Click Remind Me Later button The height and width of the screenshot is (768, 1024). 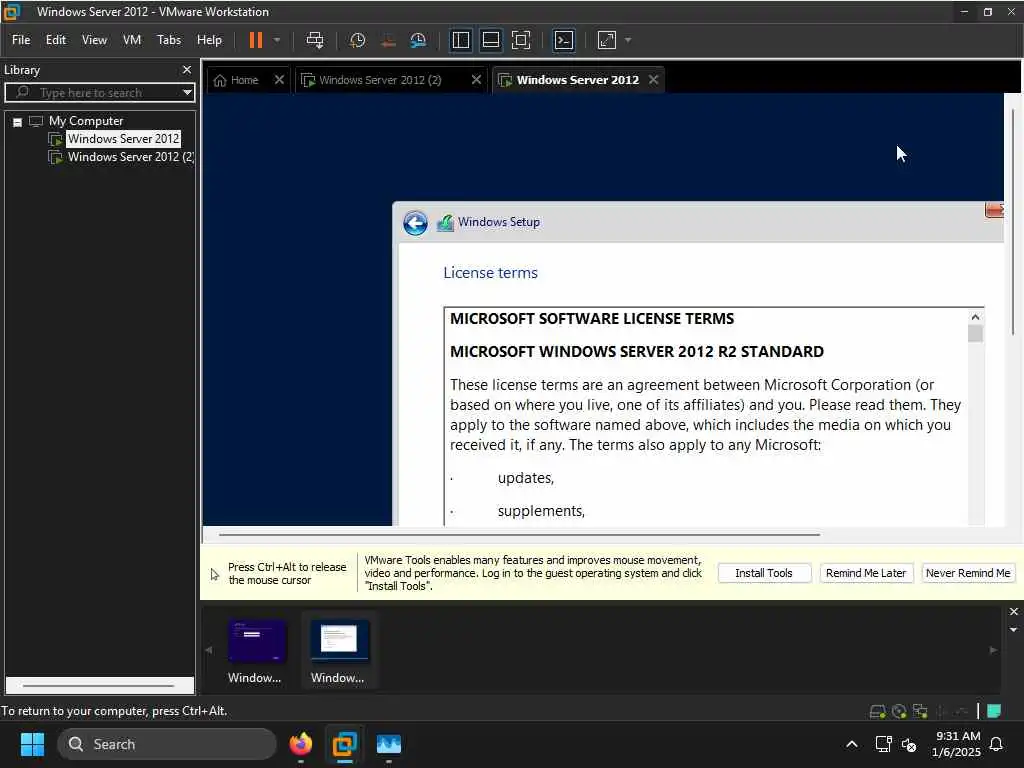(866, 573)
